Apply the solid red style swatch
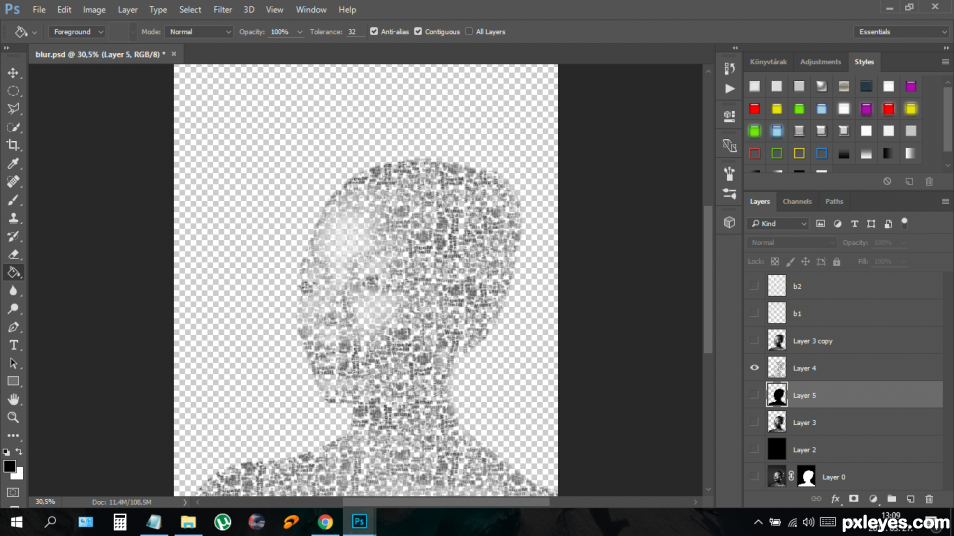 pos(754,109)
